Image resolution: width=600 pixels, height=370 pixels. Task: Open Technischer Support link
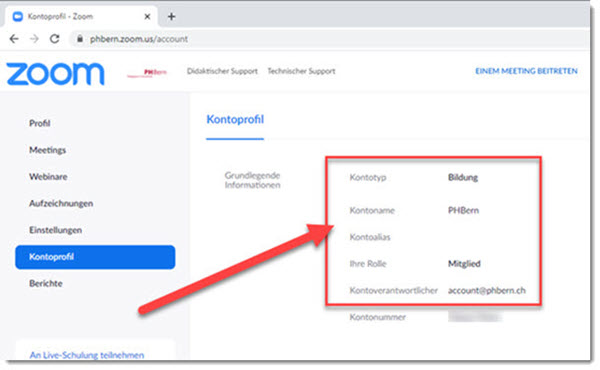tap(302, 71)
